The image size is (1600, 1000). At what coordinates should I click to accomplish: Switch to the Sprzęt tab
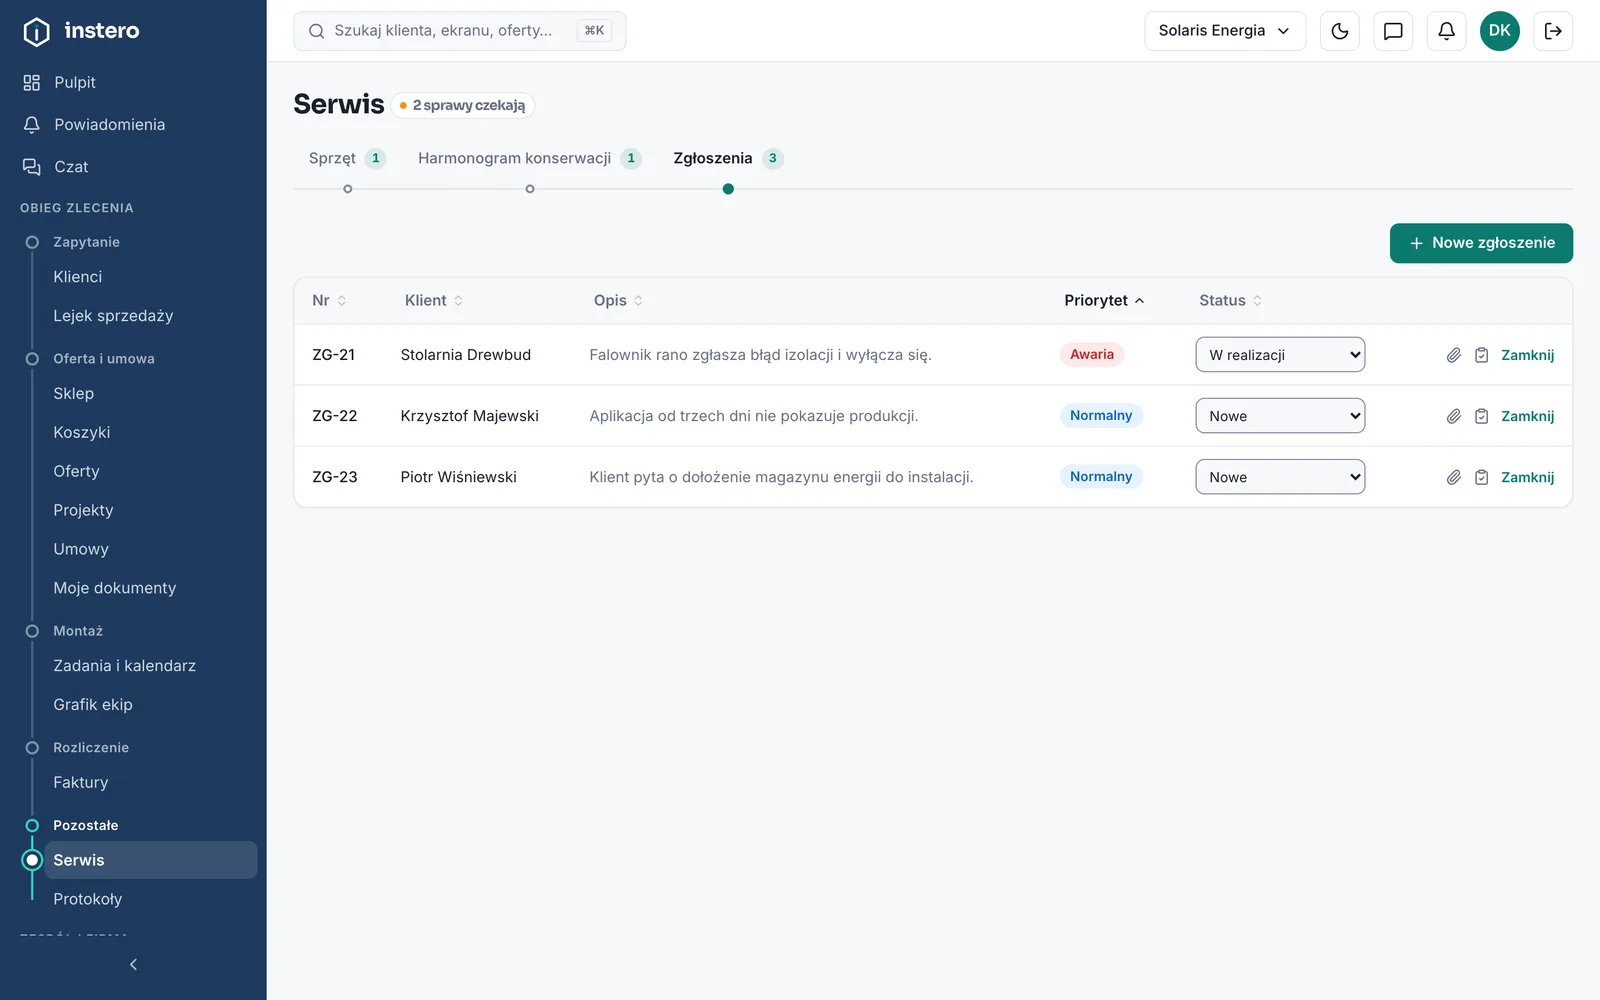pos(347,158)
